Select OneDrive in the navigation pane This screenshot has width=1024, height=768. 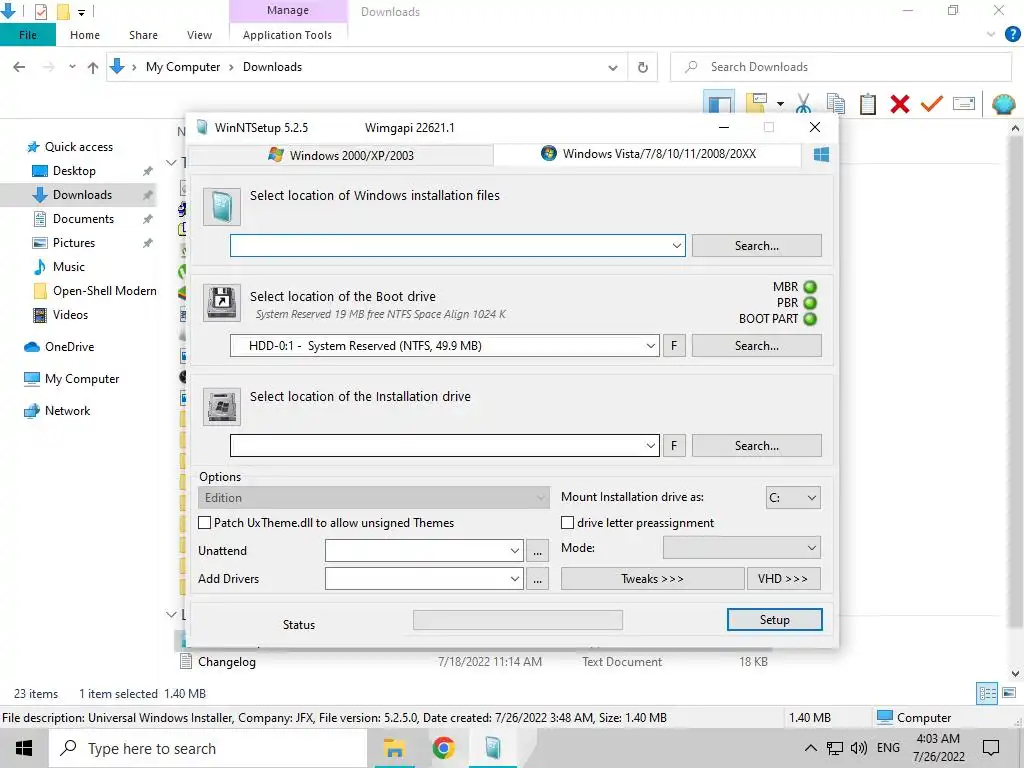coord(69,347)
